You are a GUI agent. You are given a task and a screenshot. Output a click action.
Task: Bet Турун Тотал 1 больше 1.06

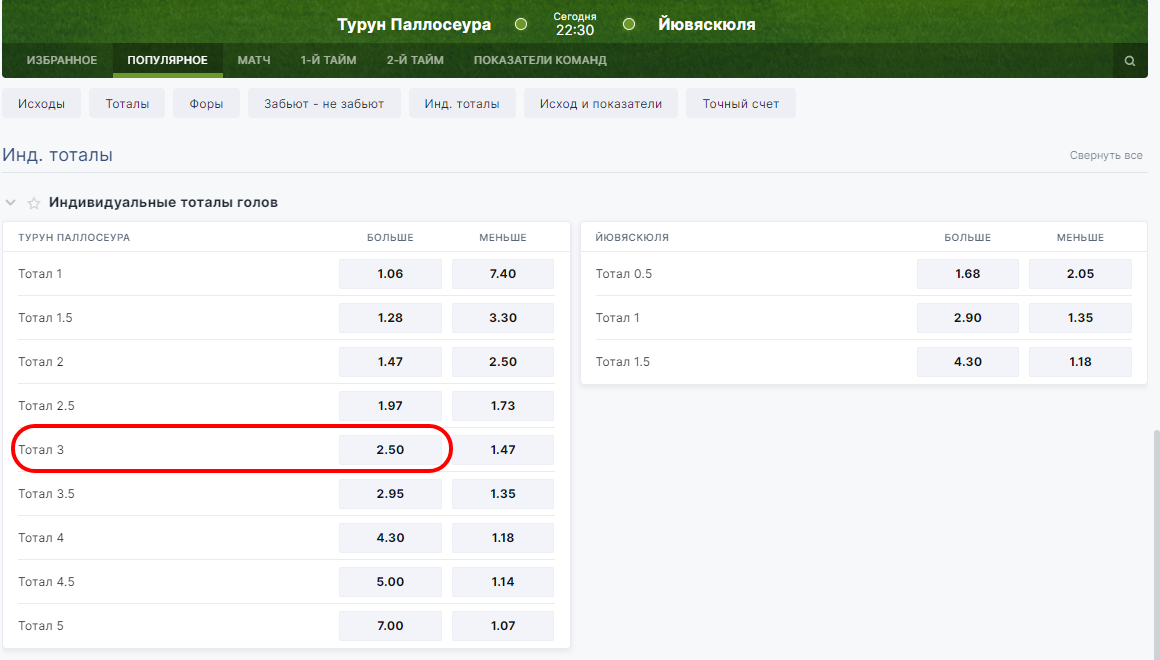point(391,274)
